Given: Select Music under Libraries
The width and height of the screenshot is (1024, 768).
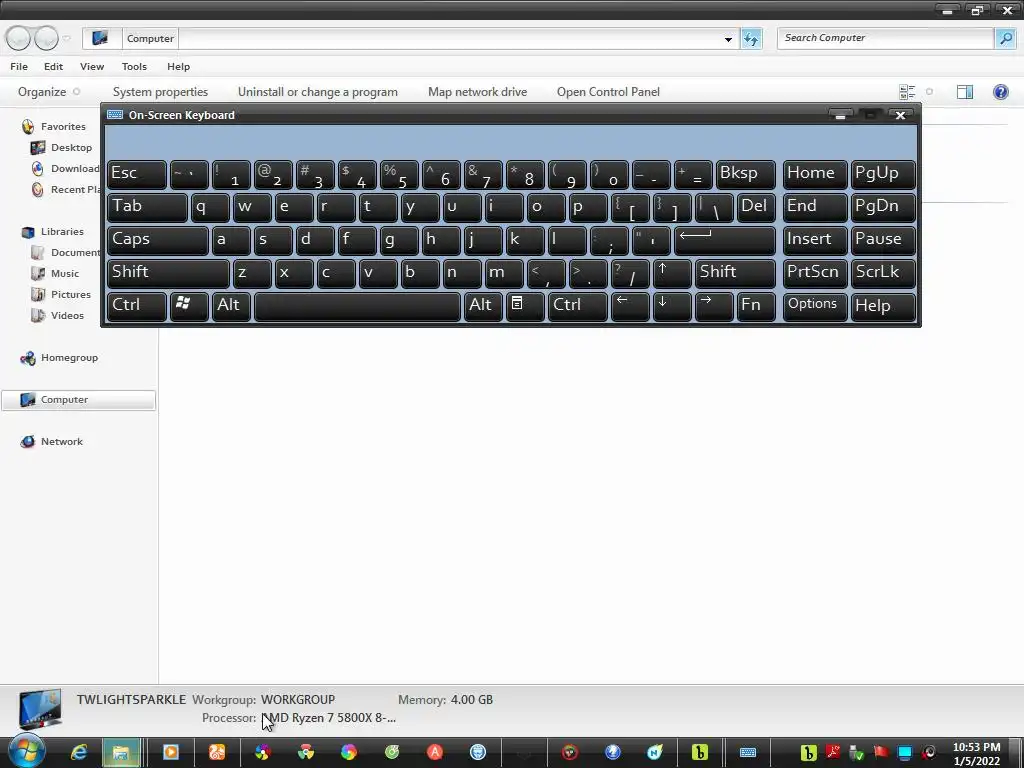Looking at the screenshot, I should coord(65,274).
